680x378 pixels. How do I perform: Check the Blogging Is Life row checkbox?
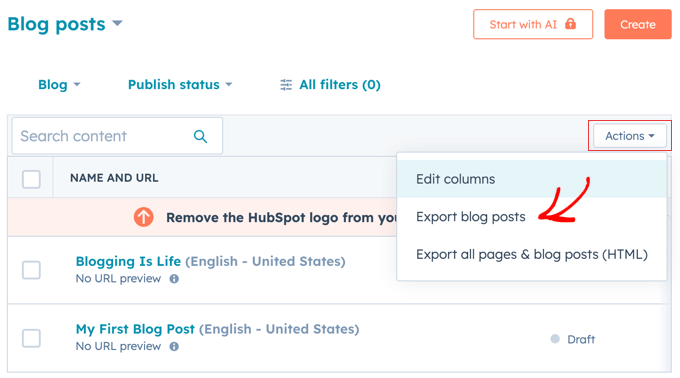[x=31, y=270]
